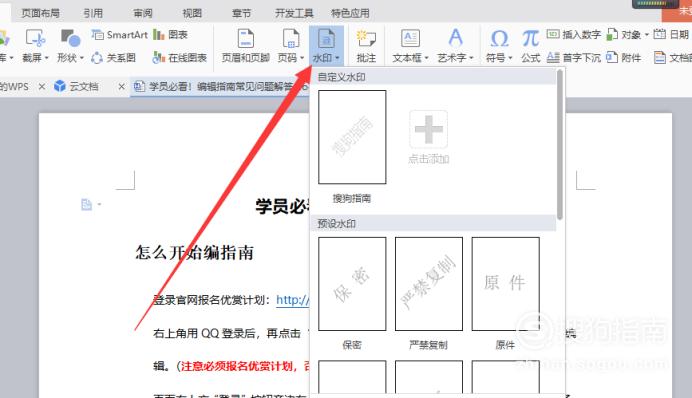Click the 形状 shapes icon

70,39
